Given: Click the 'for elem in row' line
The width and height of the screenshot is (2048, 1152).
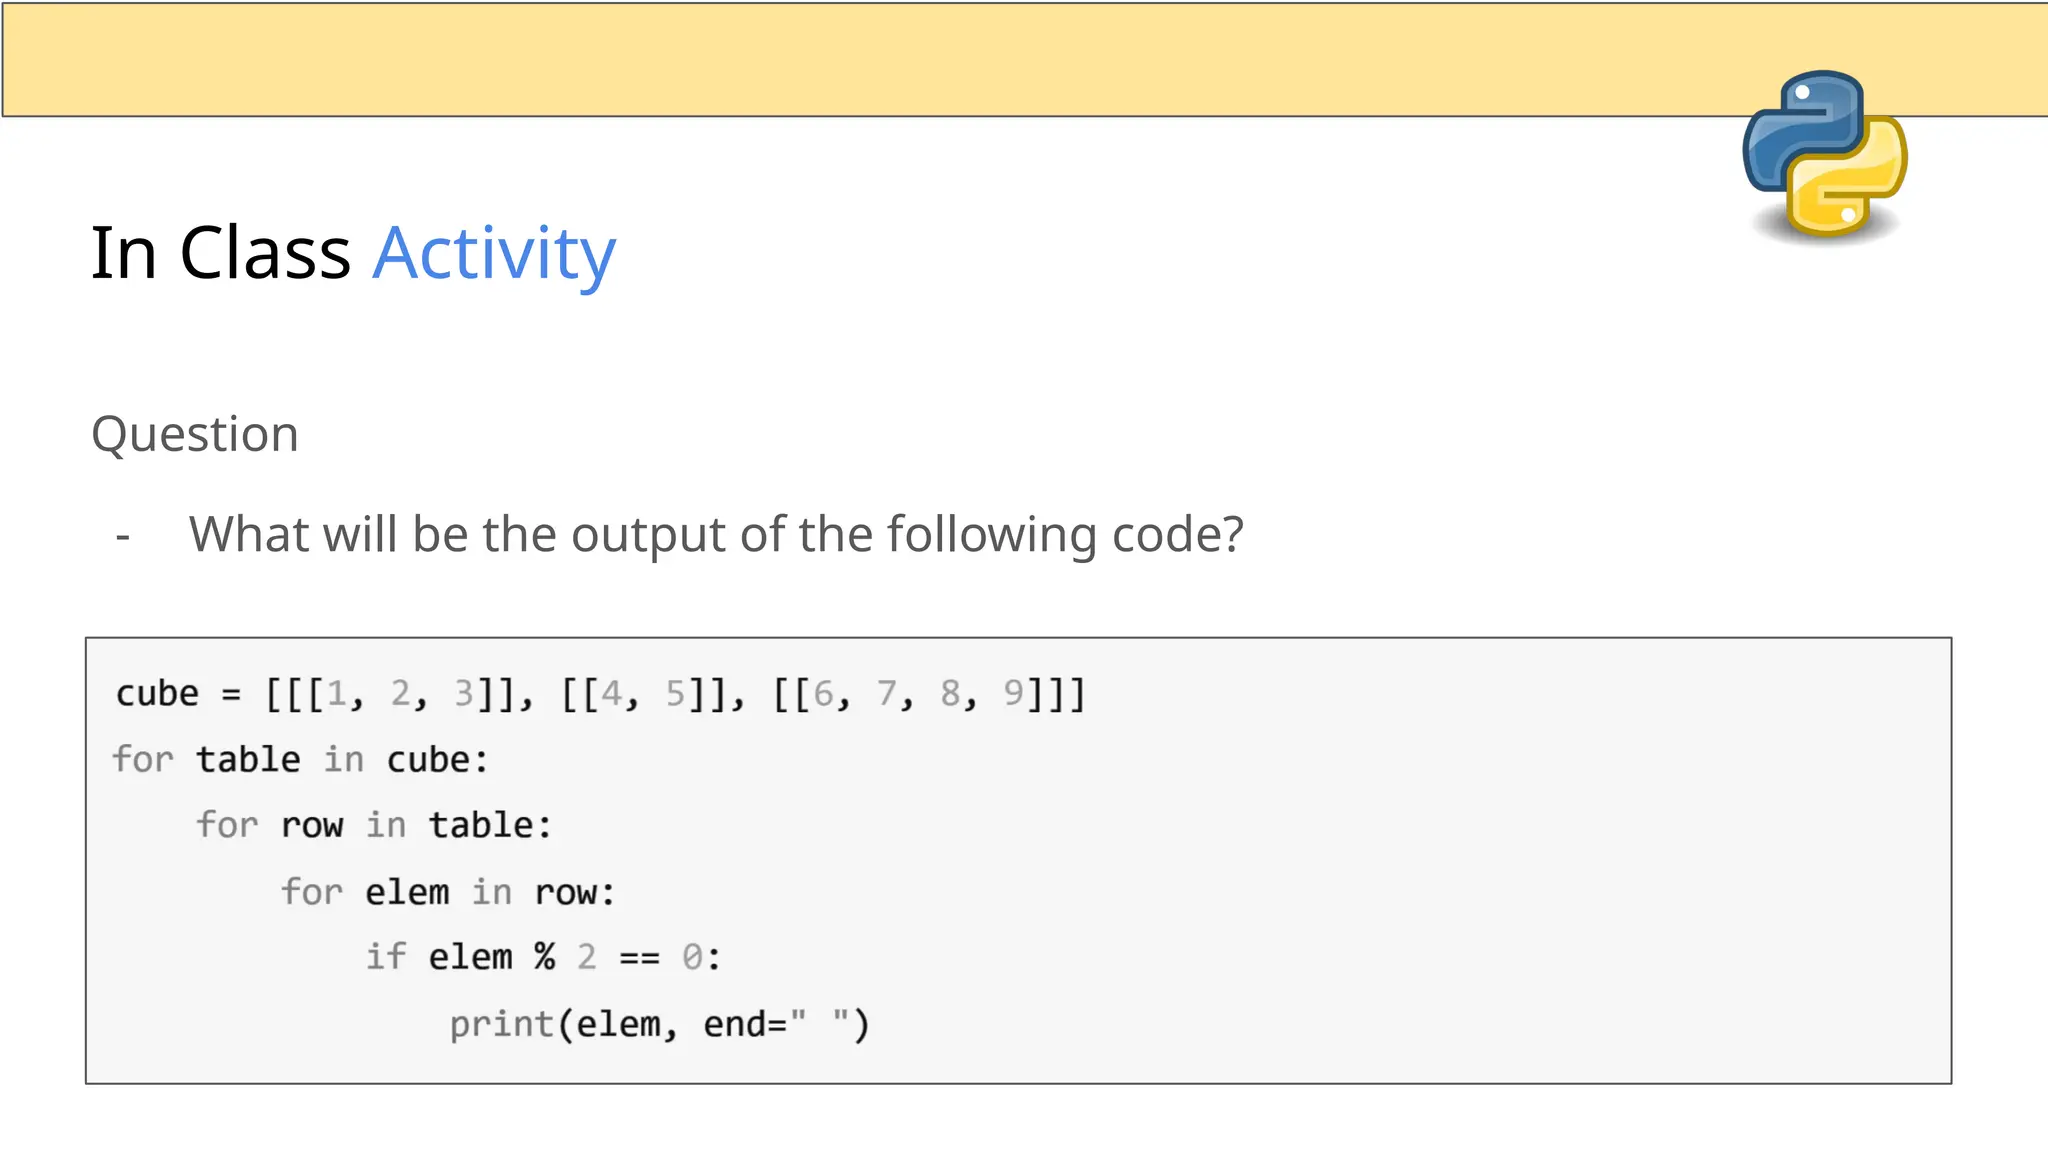Looking at the screenshot, I should point(448,892).
